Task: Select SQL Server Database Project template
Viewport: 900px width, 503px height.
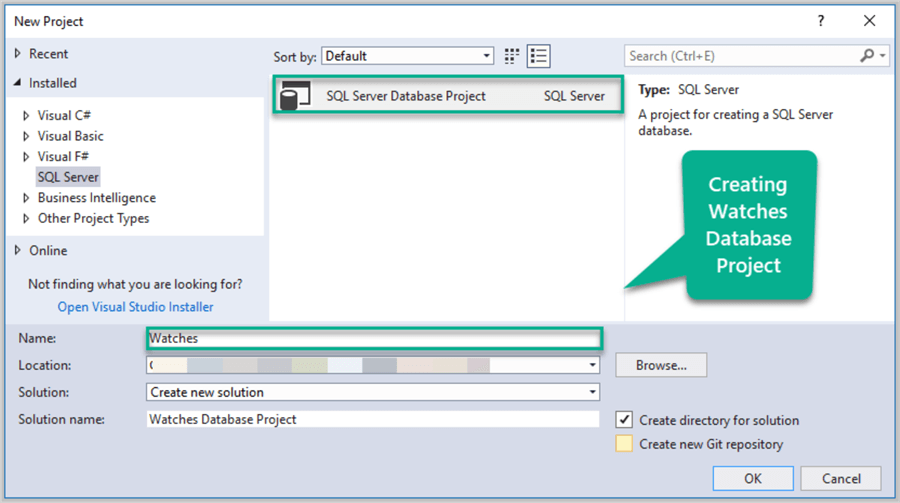Action: point(448,95)
